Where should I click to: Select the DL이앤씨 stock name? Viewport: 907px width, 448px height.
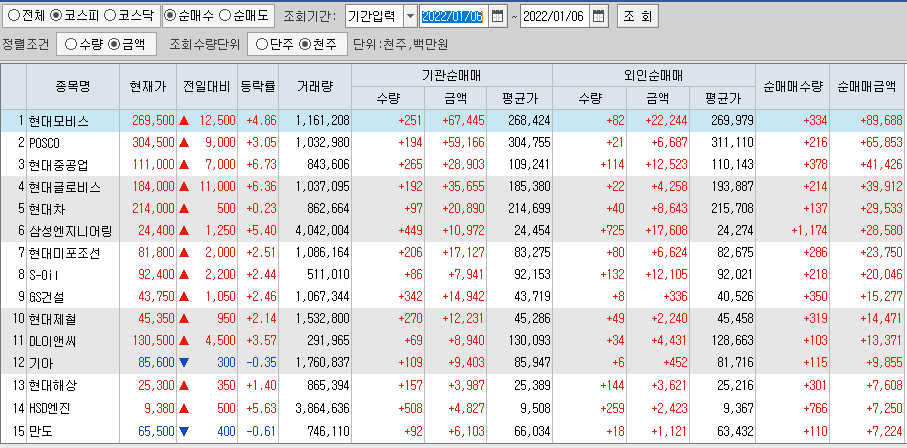click(52, 341)
